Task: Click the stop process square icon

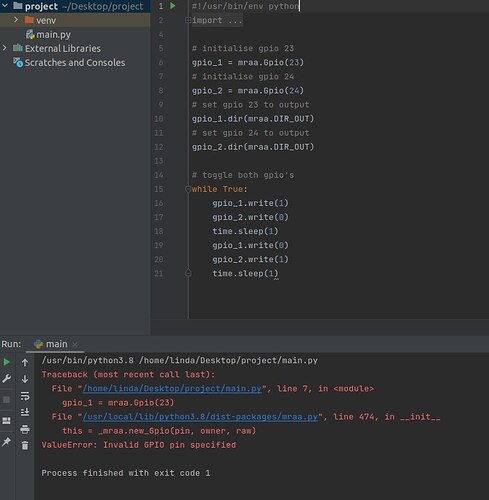Action: click(6, 399)
